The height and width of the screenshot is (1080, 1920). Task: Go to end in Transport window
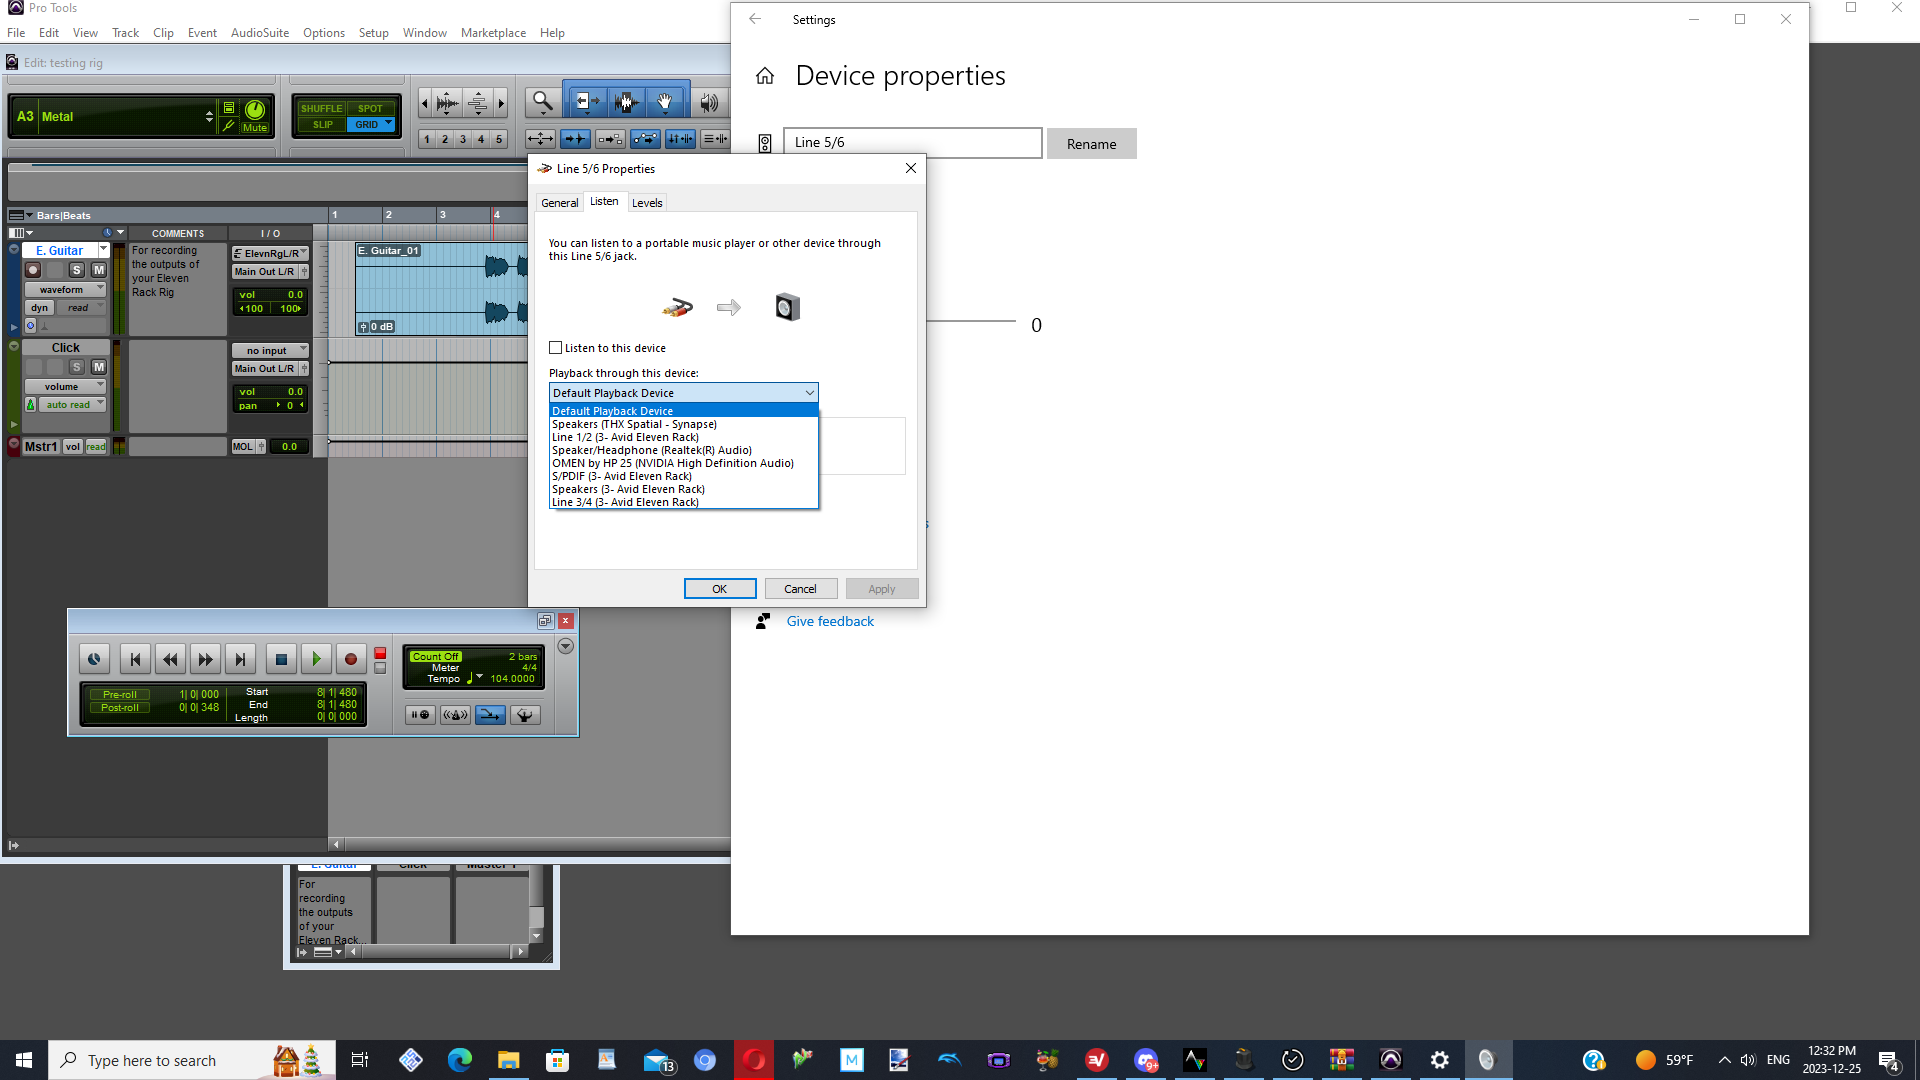pos(240,659)
